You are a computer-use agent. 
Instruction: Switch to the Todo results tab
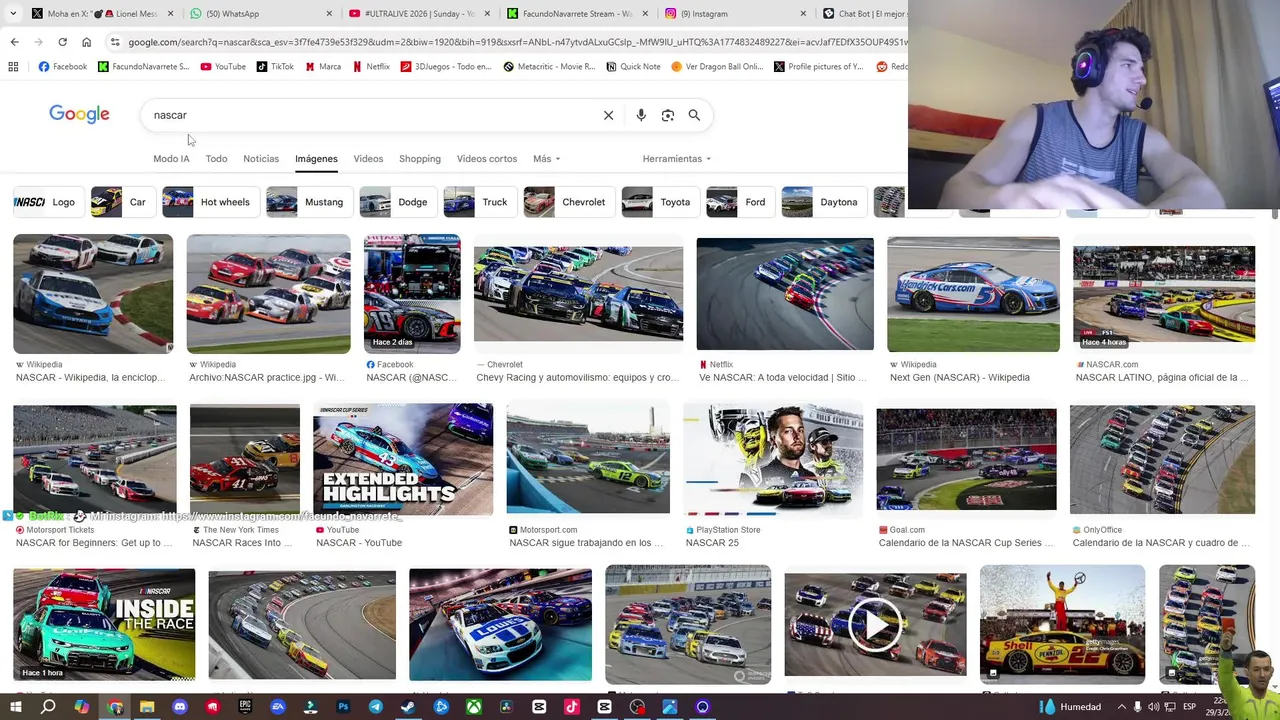click(216, 159)
